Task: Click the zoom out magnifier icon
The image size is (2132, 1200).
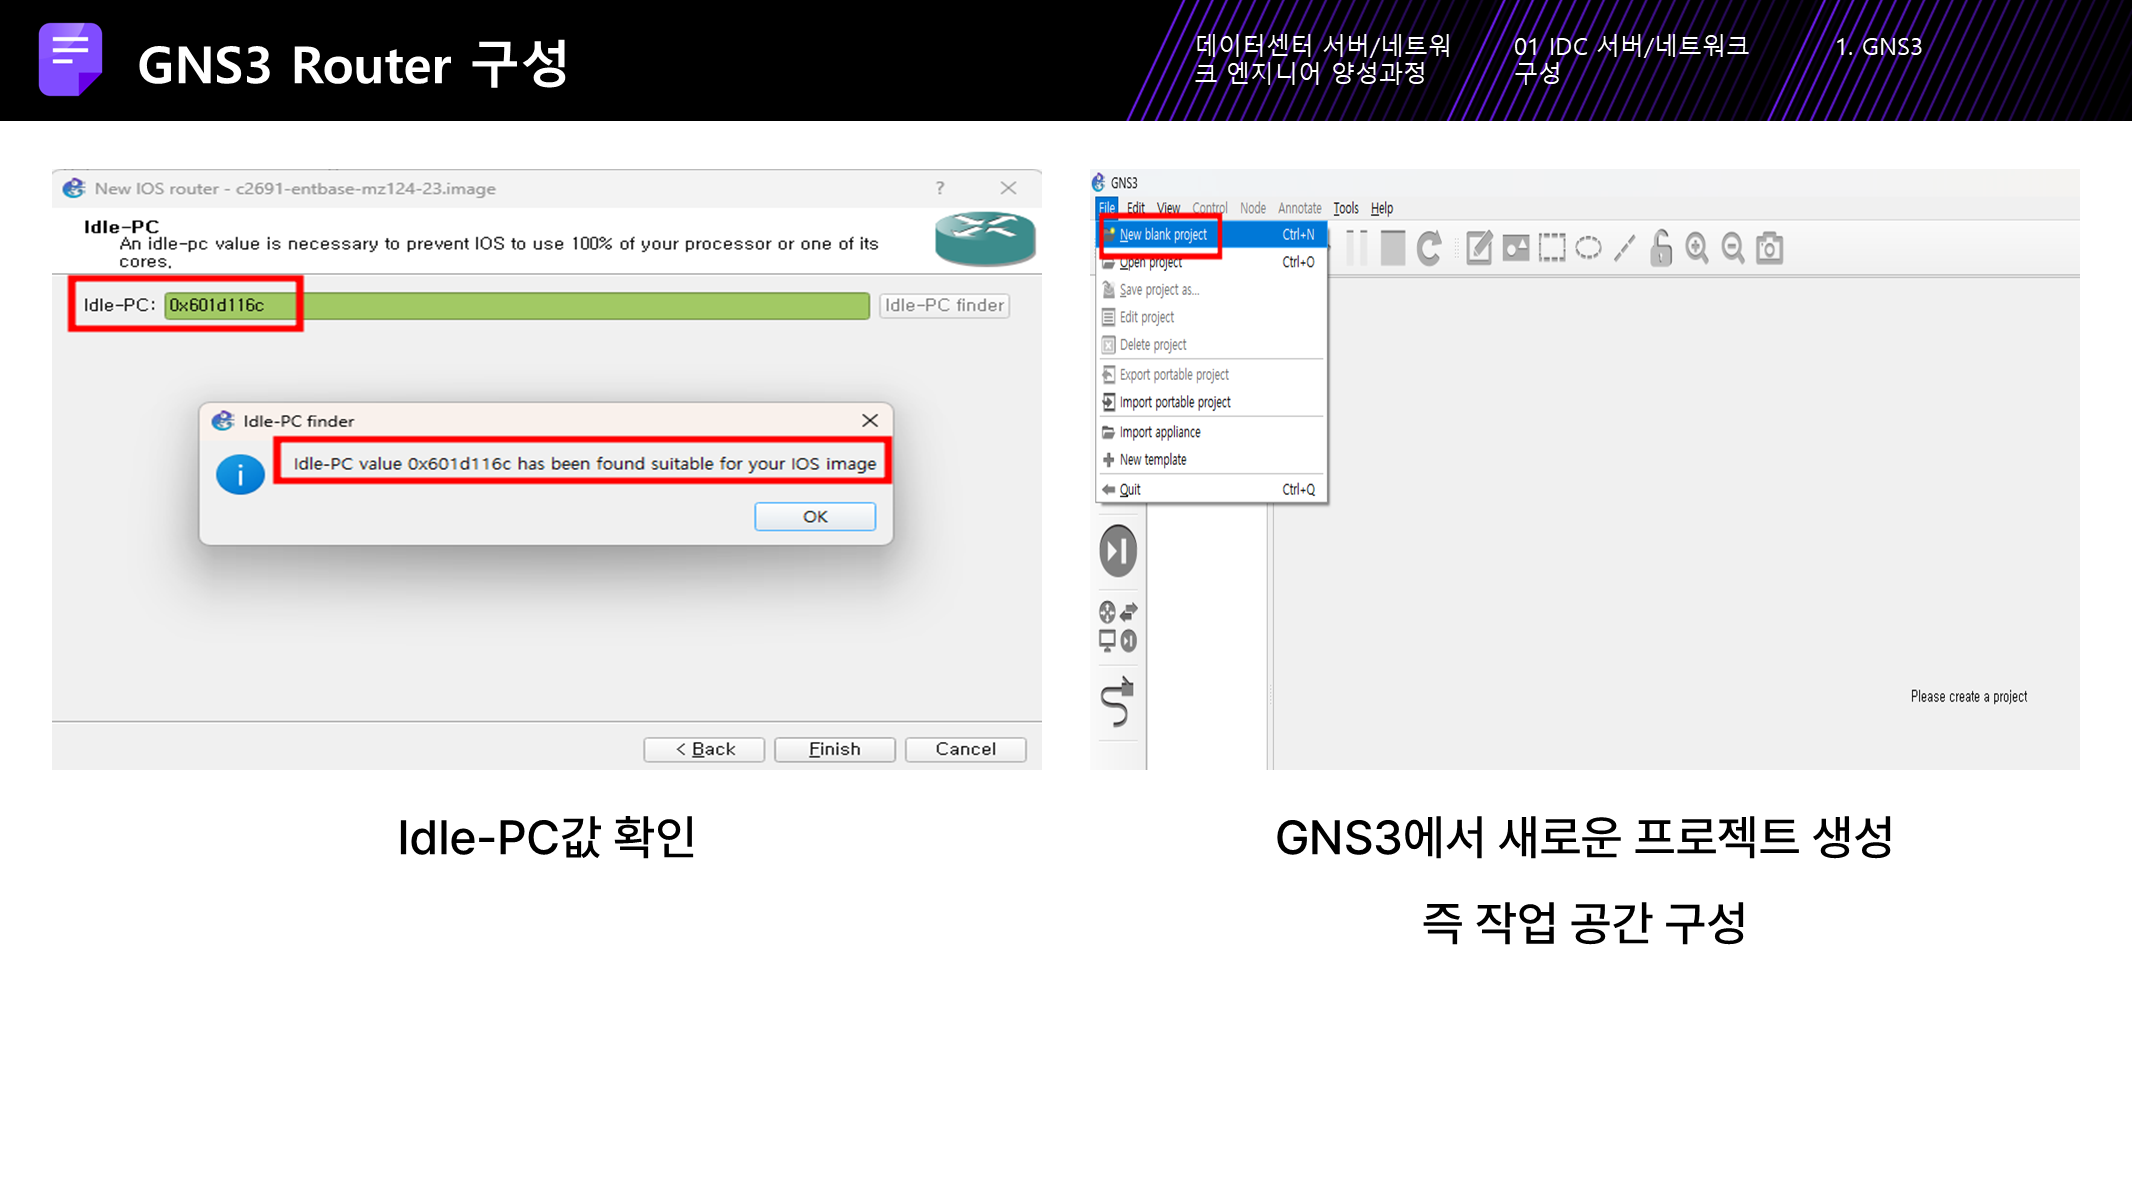Action: (x=1733, y=248)
